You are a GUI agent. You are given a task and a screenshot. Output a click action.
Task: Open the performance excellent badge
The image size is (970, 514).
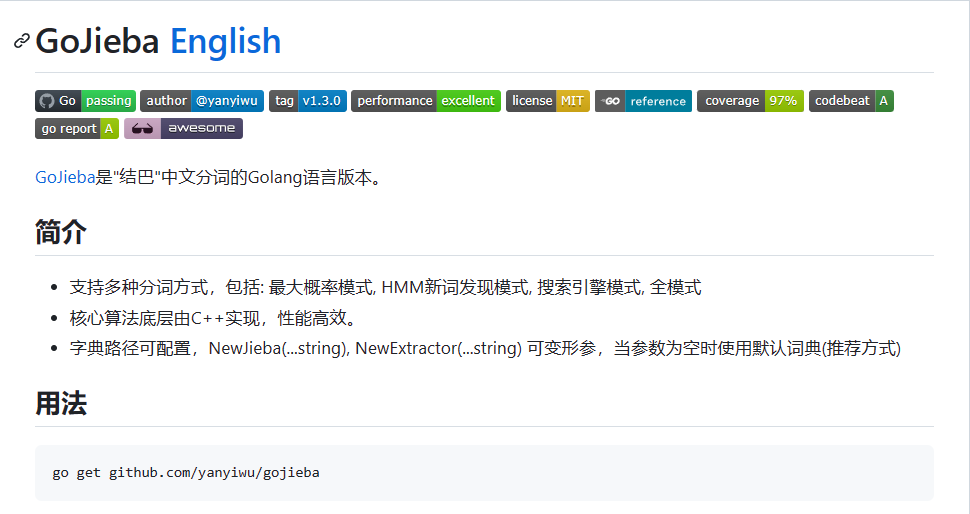coord(426,101)
